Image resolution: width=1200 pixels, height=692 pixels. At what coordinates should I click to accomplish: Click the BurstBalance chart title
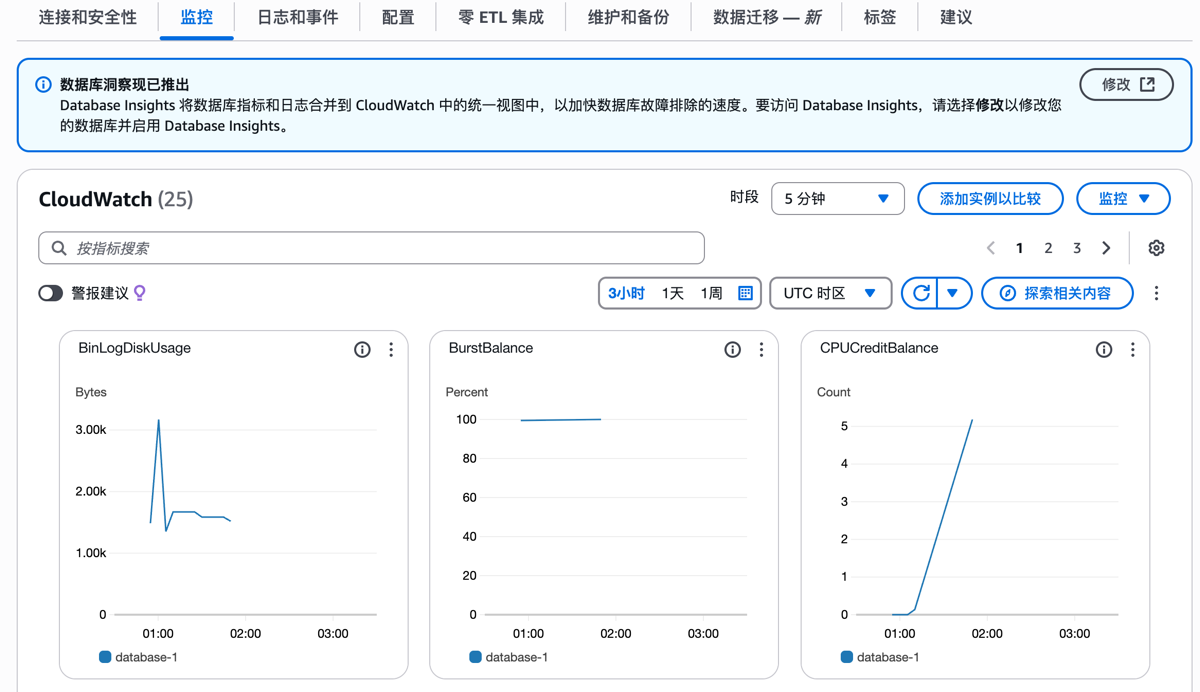pyautogui.click(x=491, y=348)
